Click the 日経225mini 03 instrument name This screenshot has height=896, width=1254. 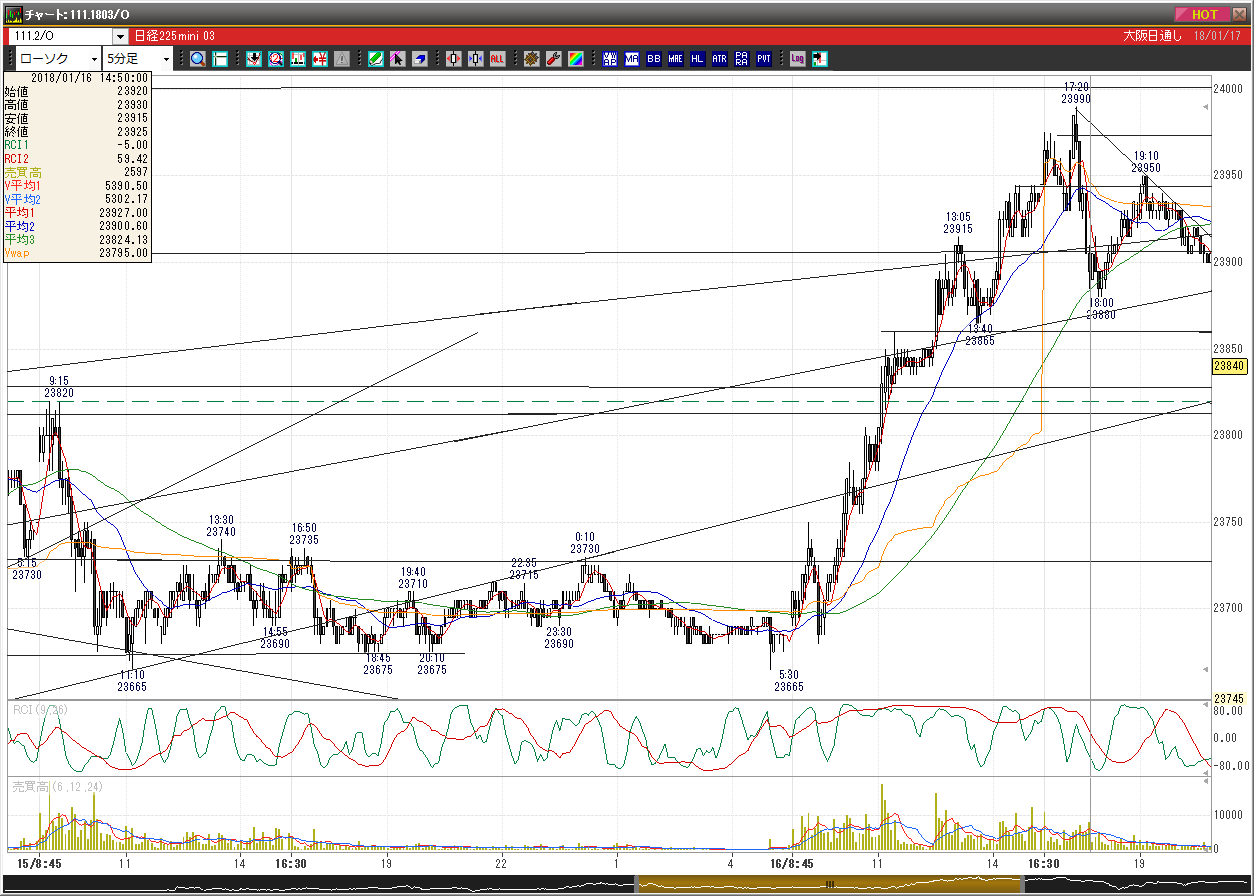pyautogui.click(x=175, y=36)
